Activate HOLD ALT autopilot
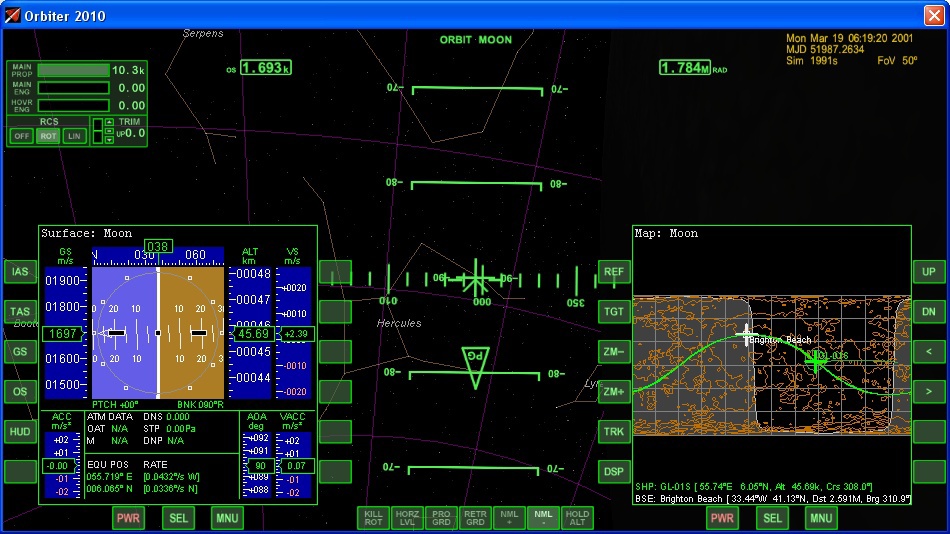This screenshot has width=950, height=534. [x=577, y=518]
